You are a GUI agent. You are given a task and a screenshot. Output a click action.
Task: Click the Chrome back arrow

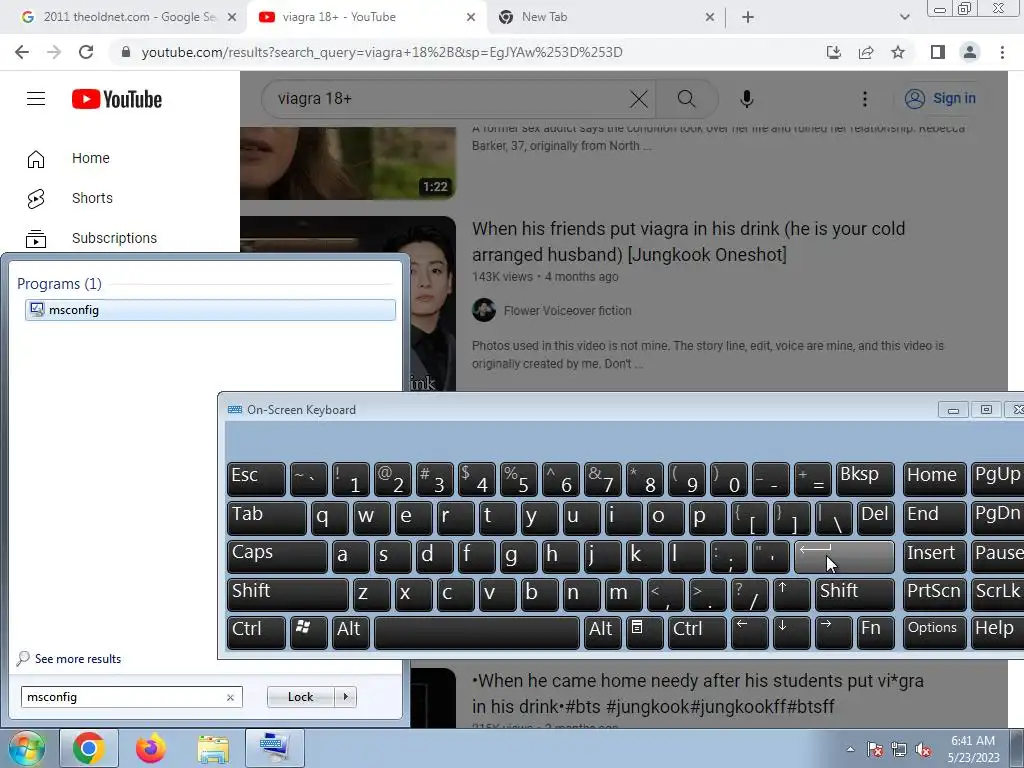coord(22,52)
